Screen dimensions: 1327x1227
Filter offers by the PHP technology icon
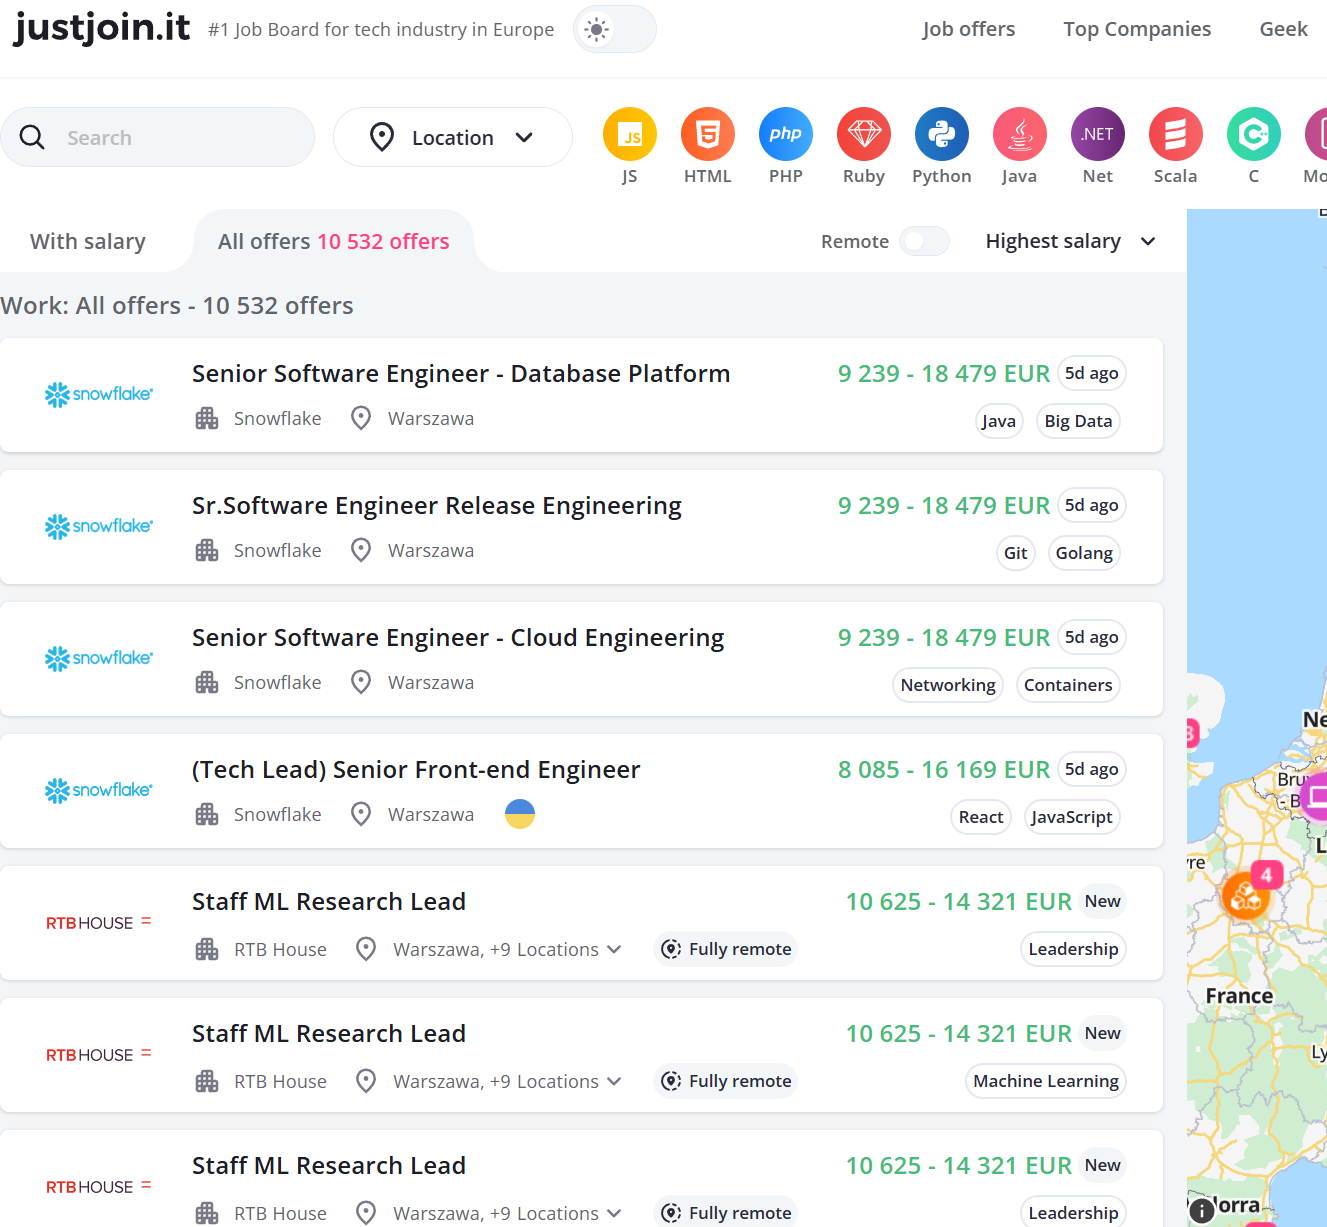[x=785, y=134]
